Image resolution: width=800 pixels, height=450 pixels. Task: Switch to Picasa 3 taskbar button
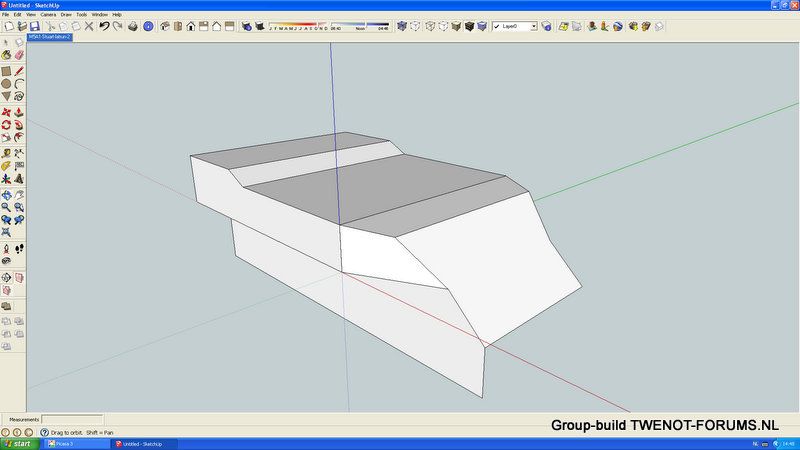click(77, 444)
